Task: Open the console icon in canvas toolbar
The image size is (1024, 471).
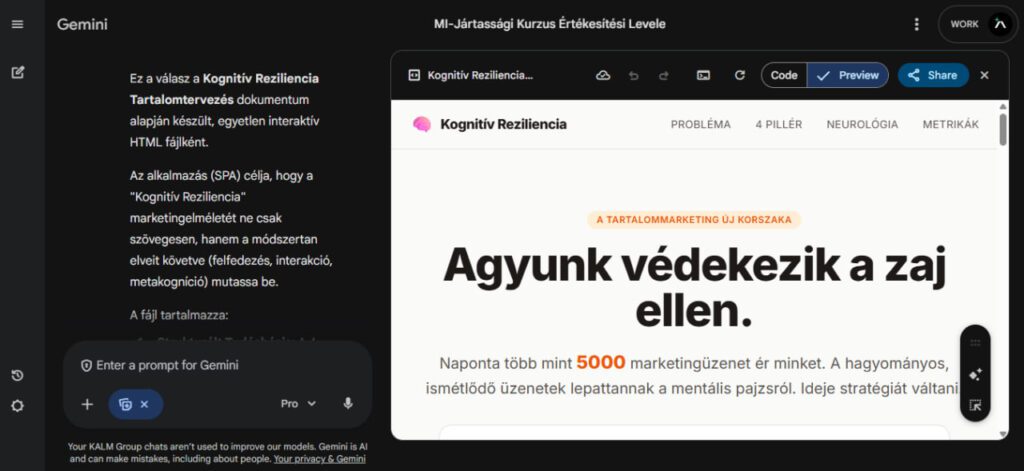Action: pos(703,75)
